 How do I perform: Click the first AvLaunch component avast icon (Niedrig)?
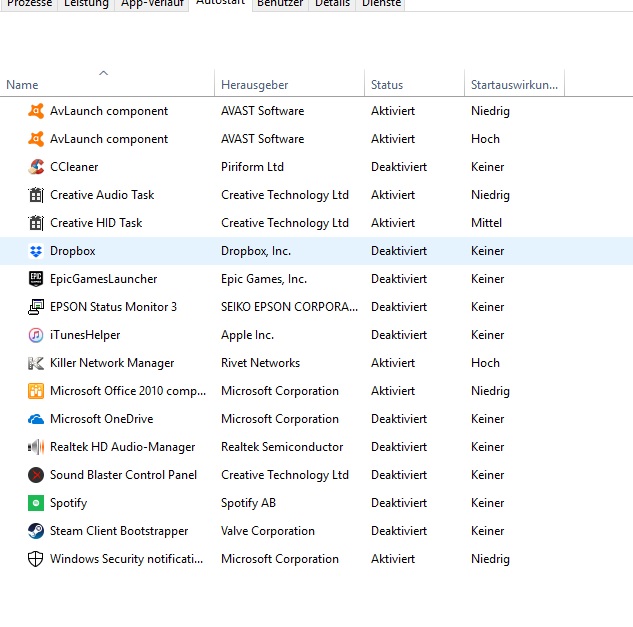(x=36, y=111)
